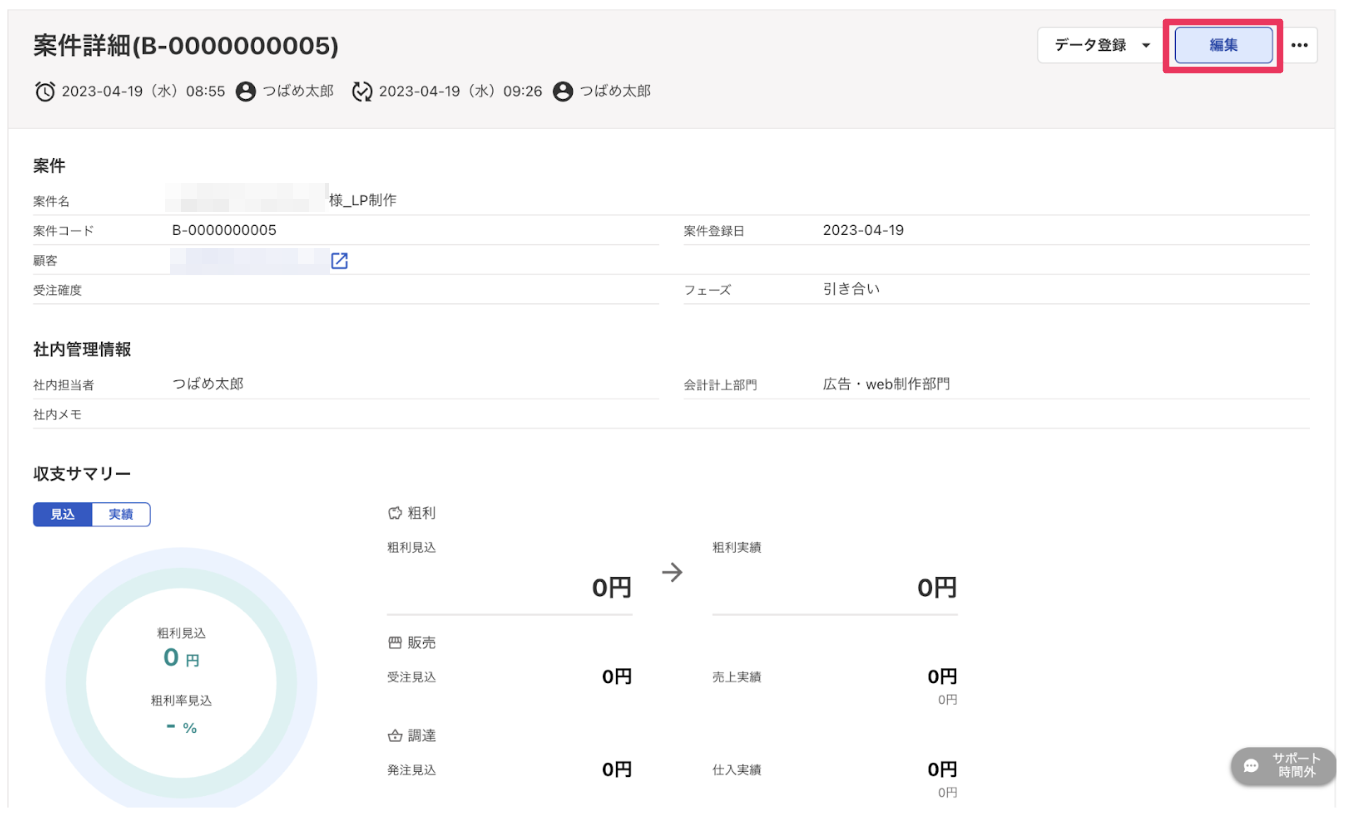Screen dimensions: 1356x818
Task: Click the 売上実績 0円 value
Action: click(x=942, y=677)
